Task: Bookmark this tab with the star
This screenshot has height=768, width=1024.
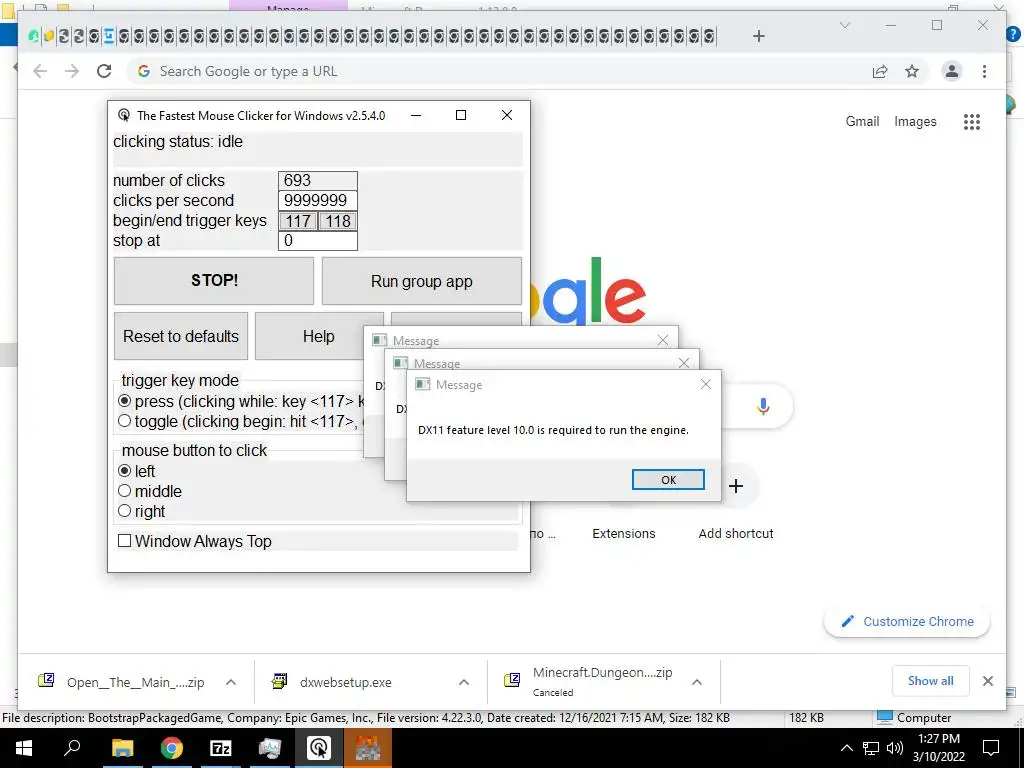Action: pos(912,71)
